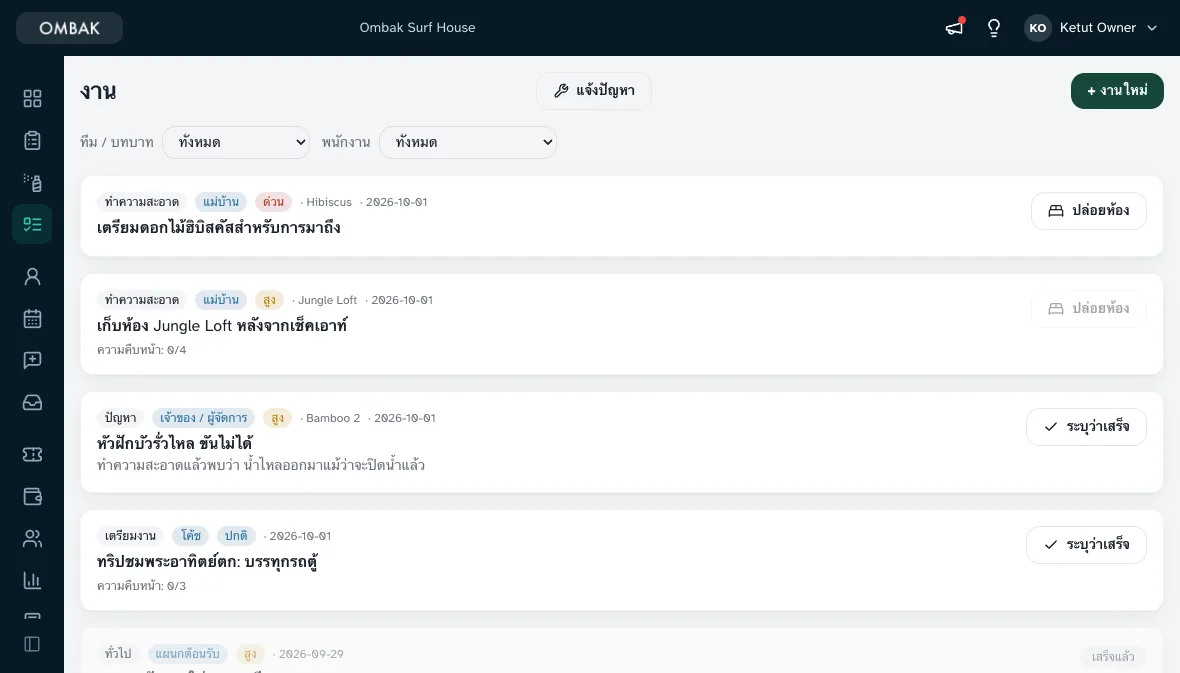Viewport: 1180px width, 673px height.
Task: Open the wallet icon in the sidebar
Action: click(x=32, y=497)
